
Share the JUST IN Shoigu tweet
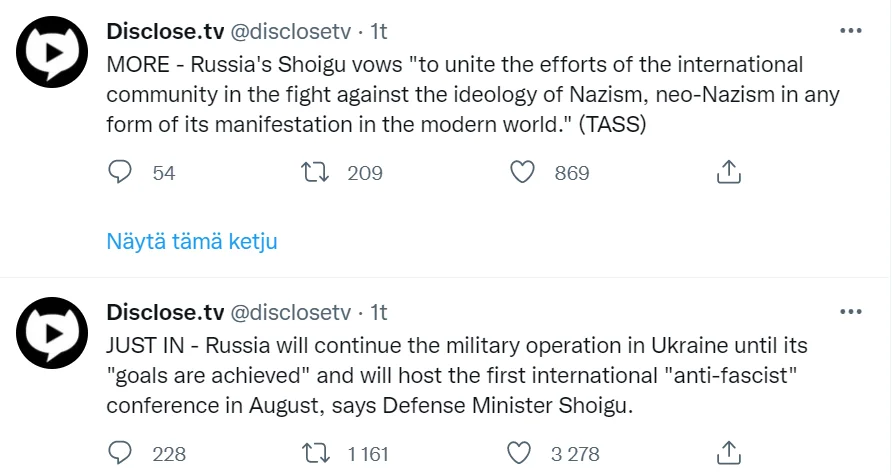pos(729,454)
